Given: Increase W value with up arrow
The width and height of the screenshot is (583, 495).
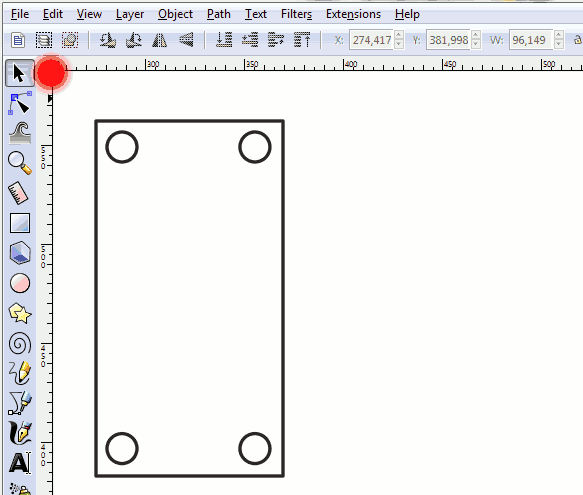Looking at the screenshot, I should (x=558, y=35).
